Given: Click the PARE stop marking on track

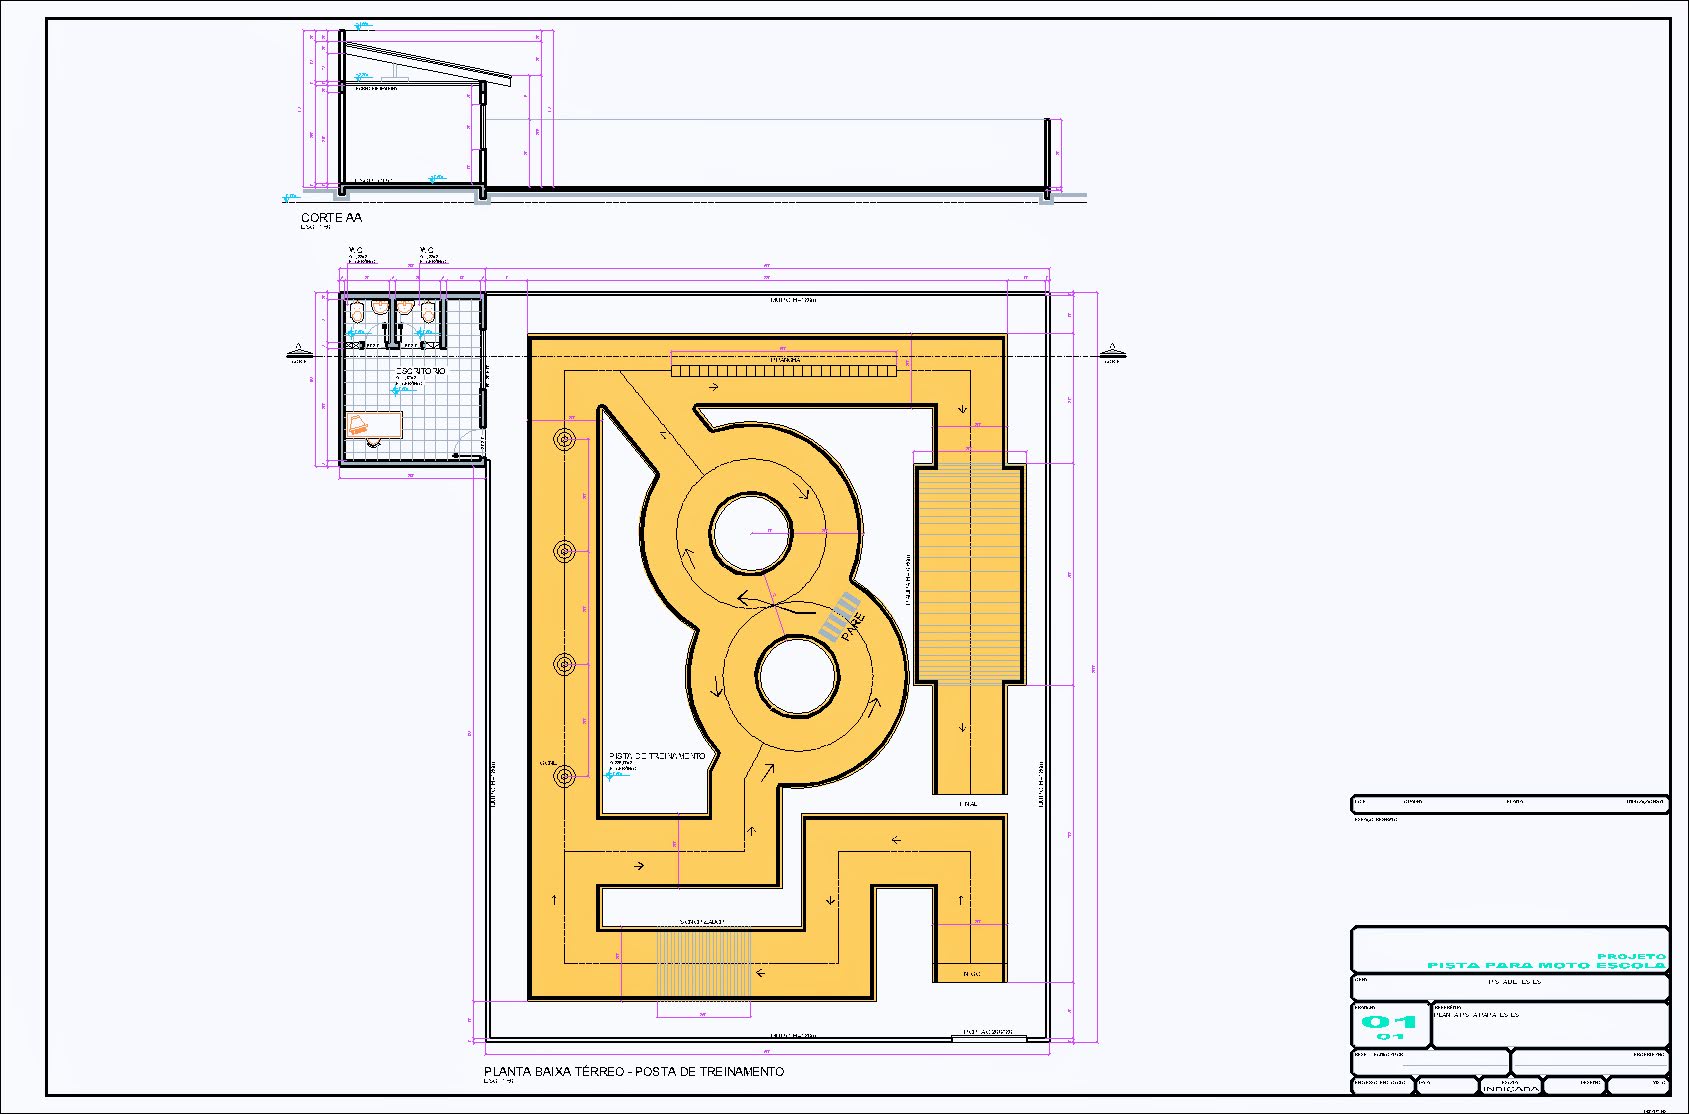Looking at the screenshot, I should (x=852, y=626).
